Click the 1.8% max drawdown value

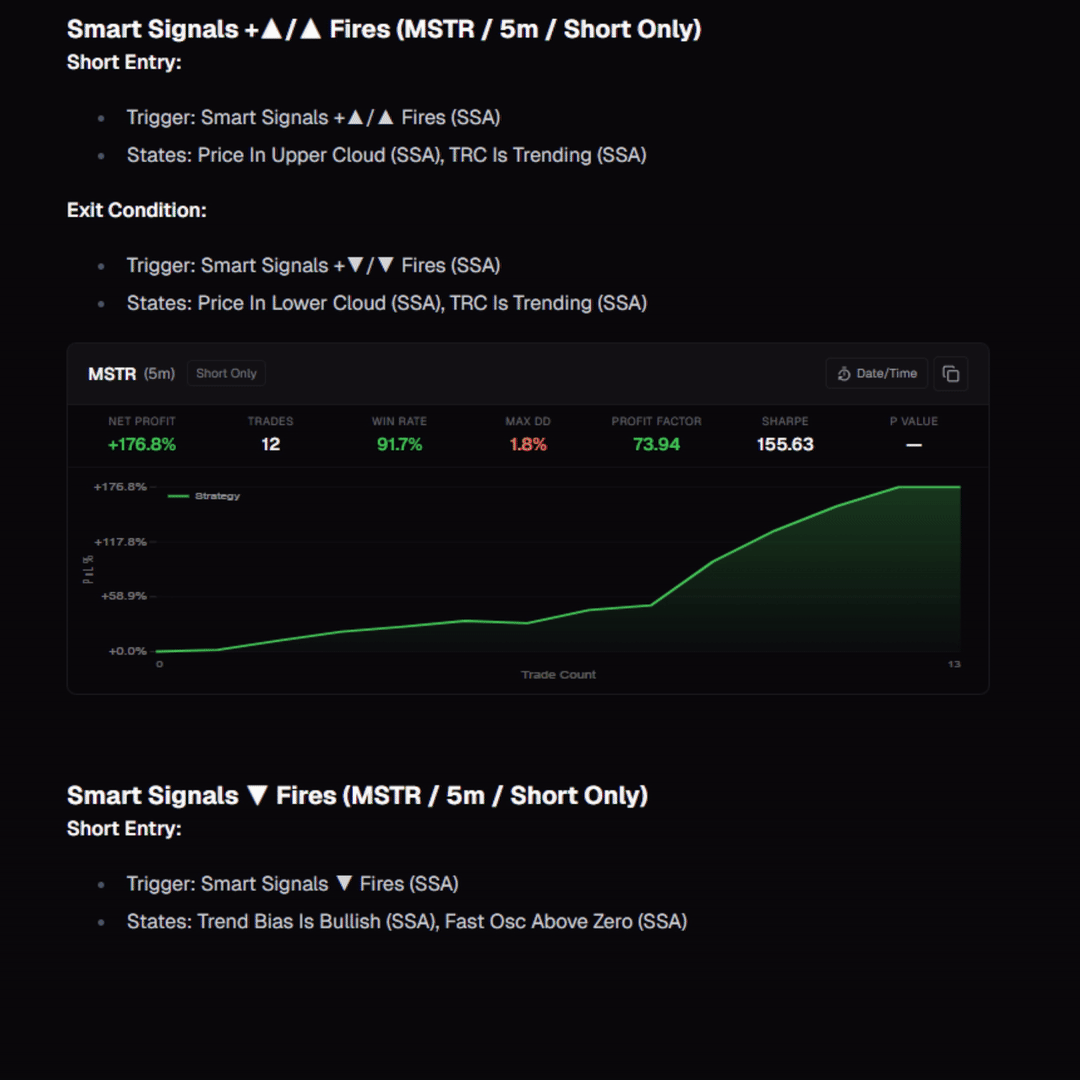click(528, 445)
